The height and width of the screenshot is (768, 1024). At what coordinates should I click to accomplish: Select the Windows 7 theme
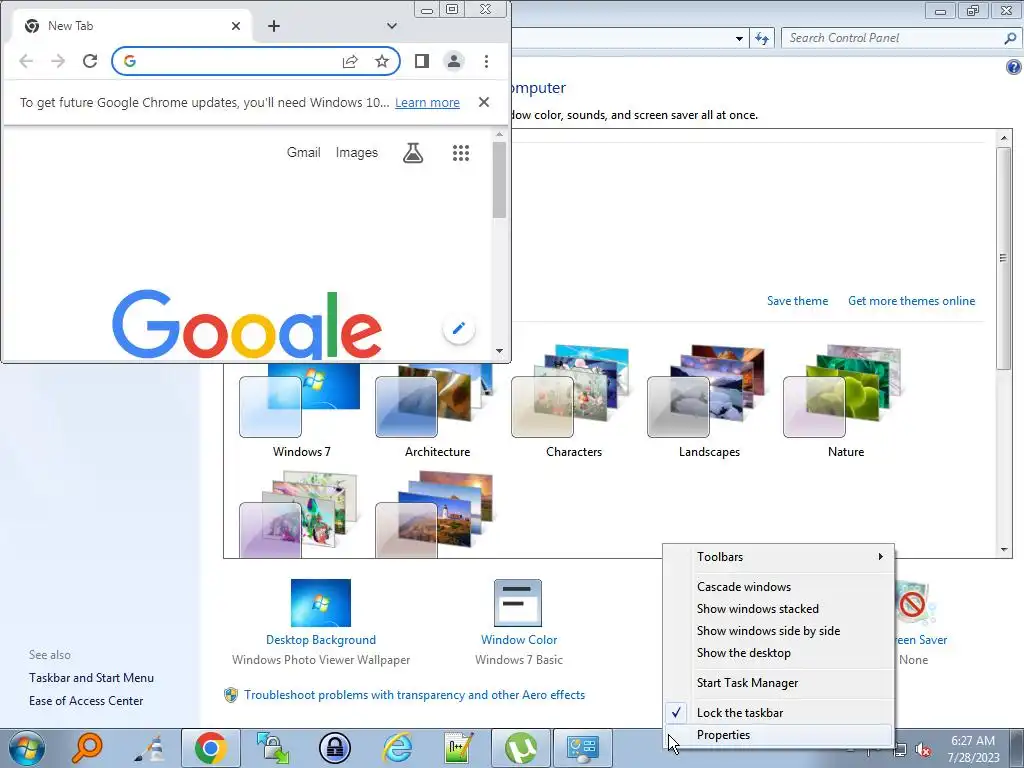point(302,411)
